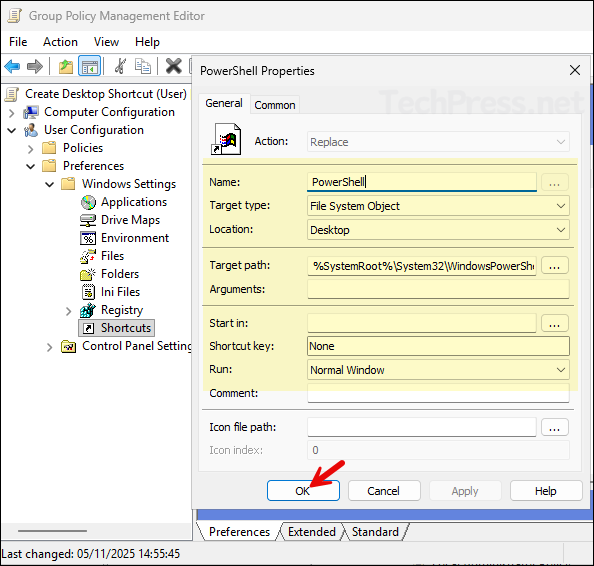
Task: Click the Start in field
Action: coord(422,324)
